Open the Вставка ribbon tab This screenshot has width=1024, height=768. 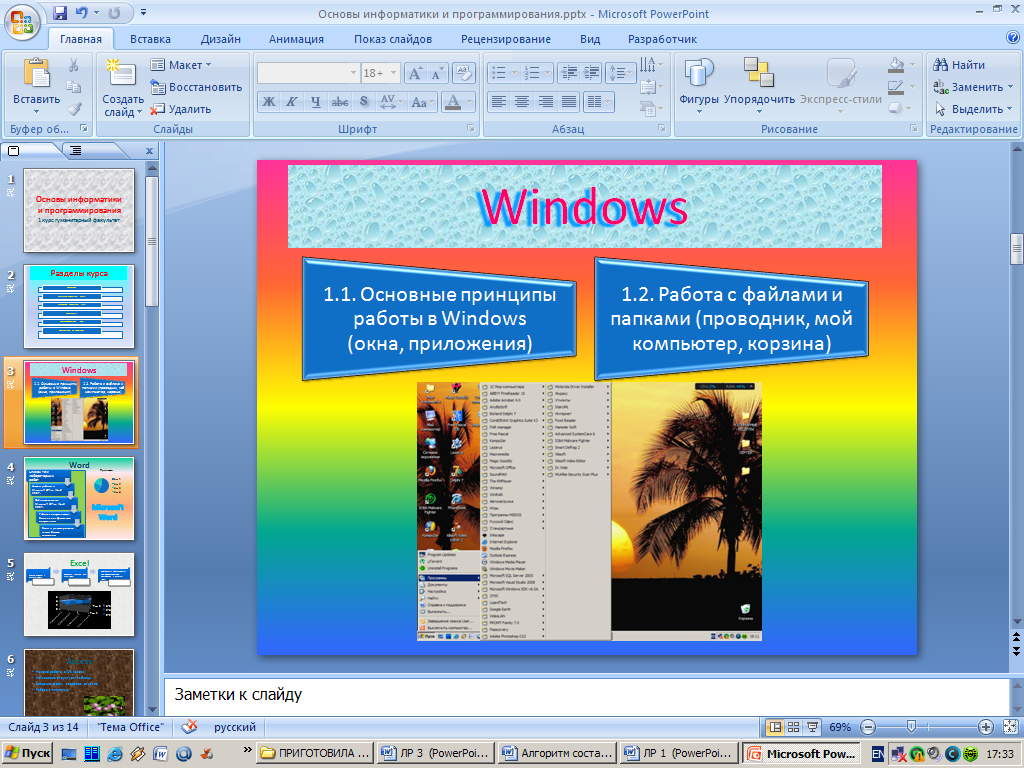click(x=150, y=39)
